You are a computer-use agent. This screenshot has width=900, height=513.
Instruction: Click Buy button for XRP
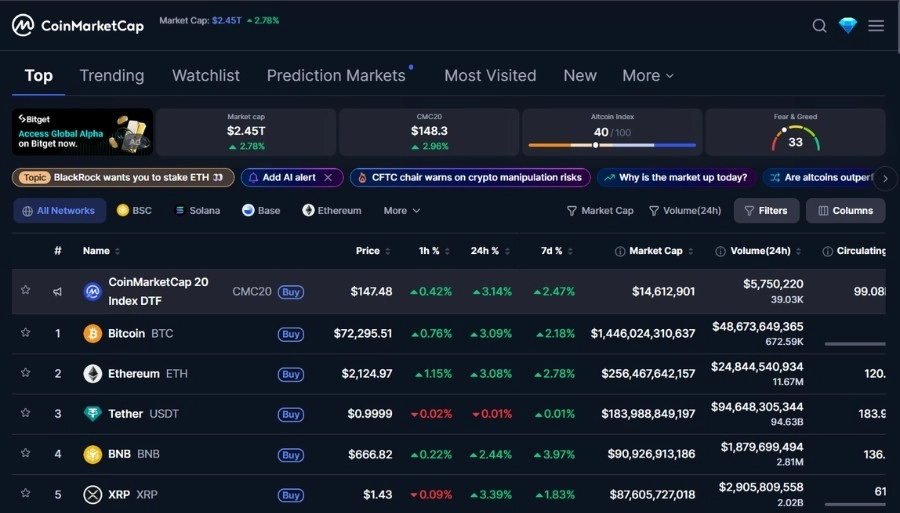[291, 495]
